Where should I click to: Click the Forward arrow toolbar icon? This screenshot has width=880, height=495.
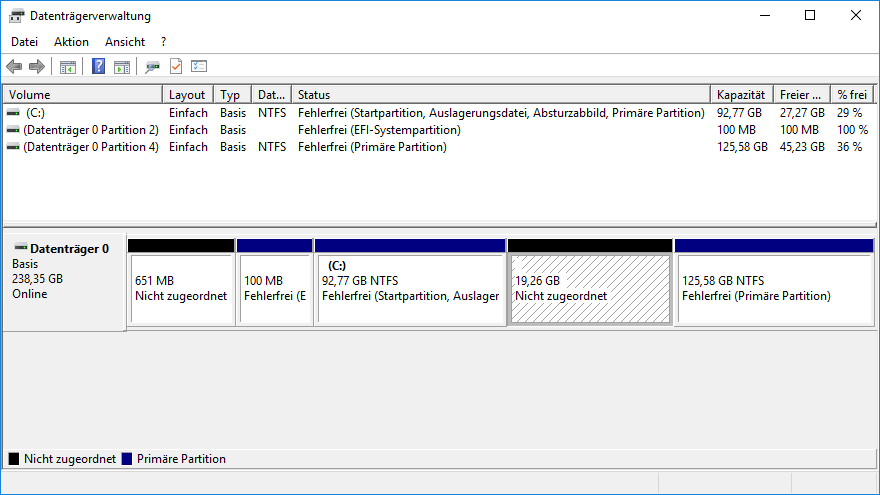[37, 67]
